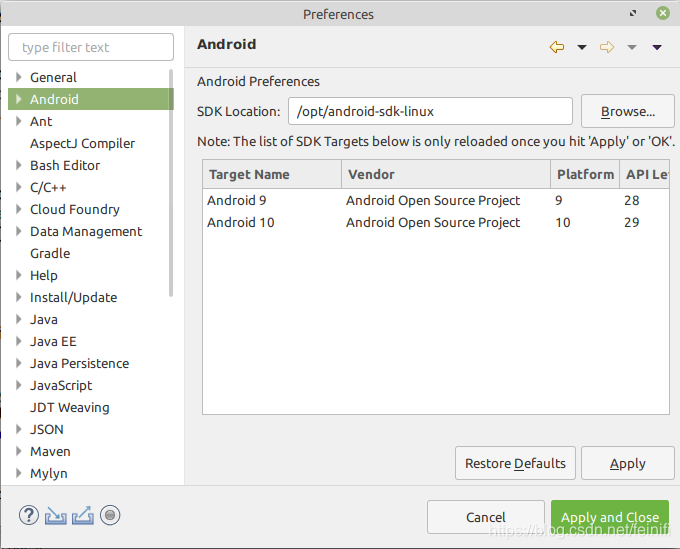Expand the C/C++ node
The width and height of the screenshot is (680, 549).
pyautogui.click(x=18, y=187)
